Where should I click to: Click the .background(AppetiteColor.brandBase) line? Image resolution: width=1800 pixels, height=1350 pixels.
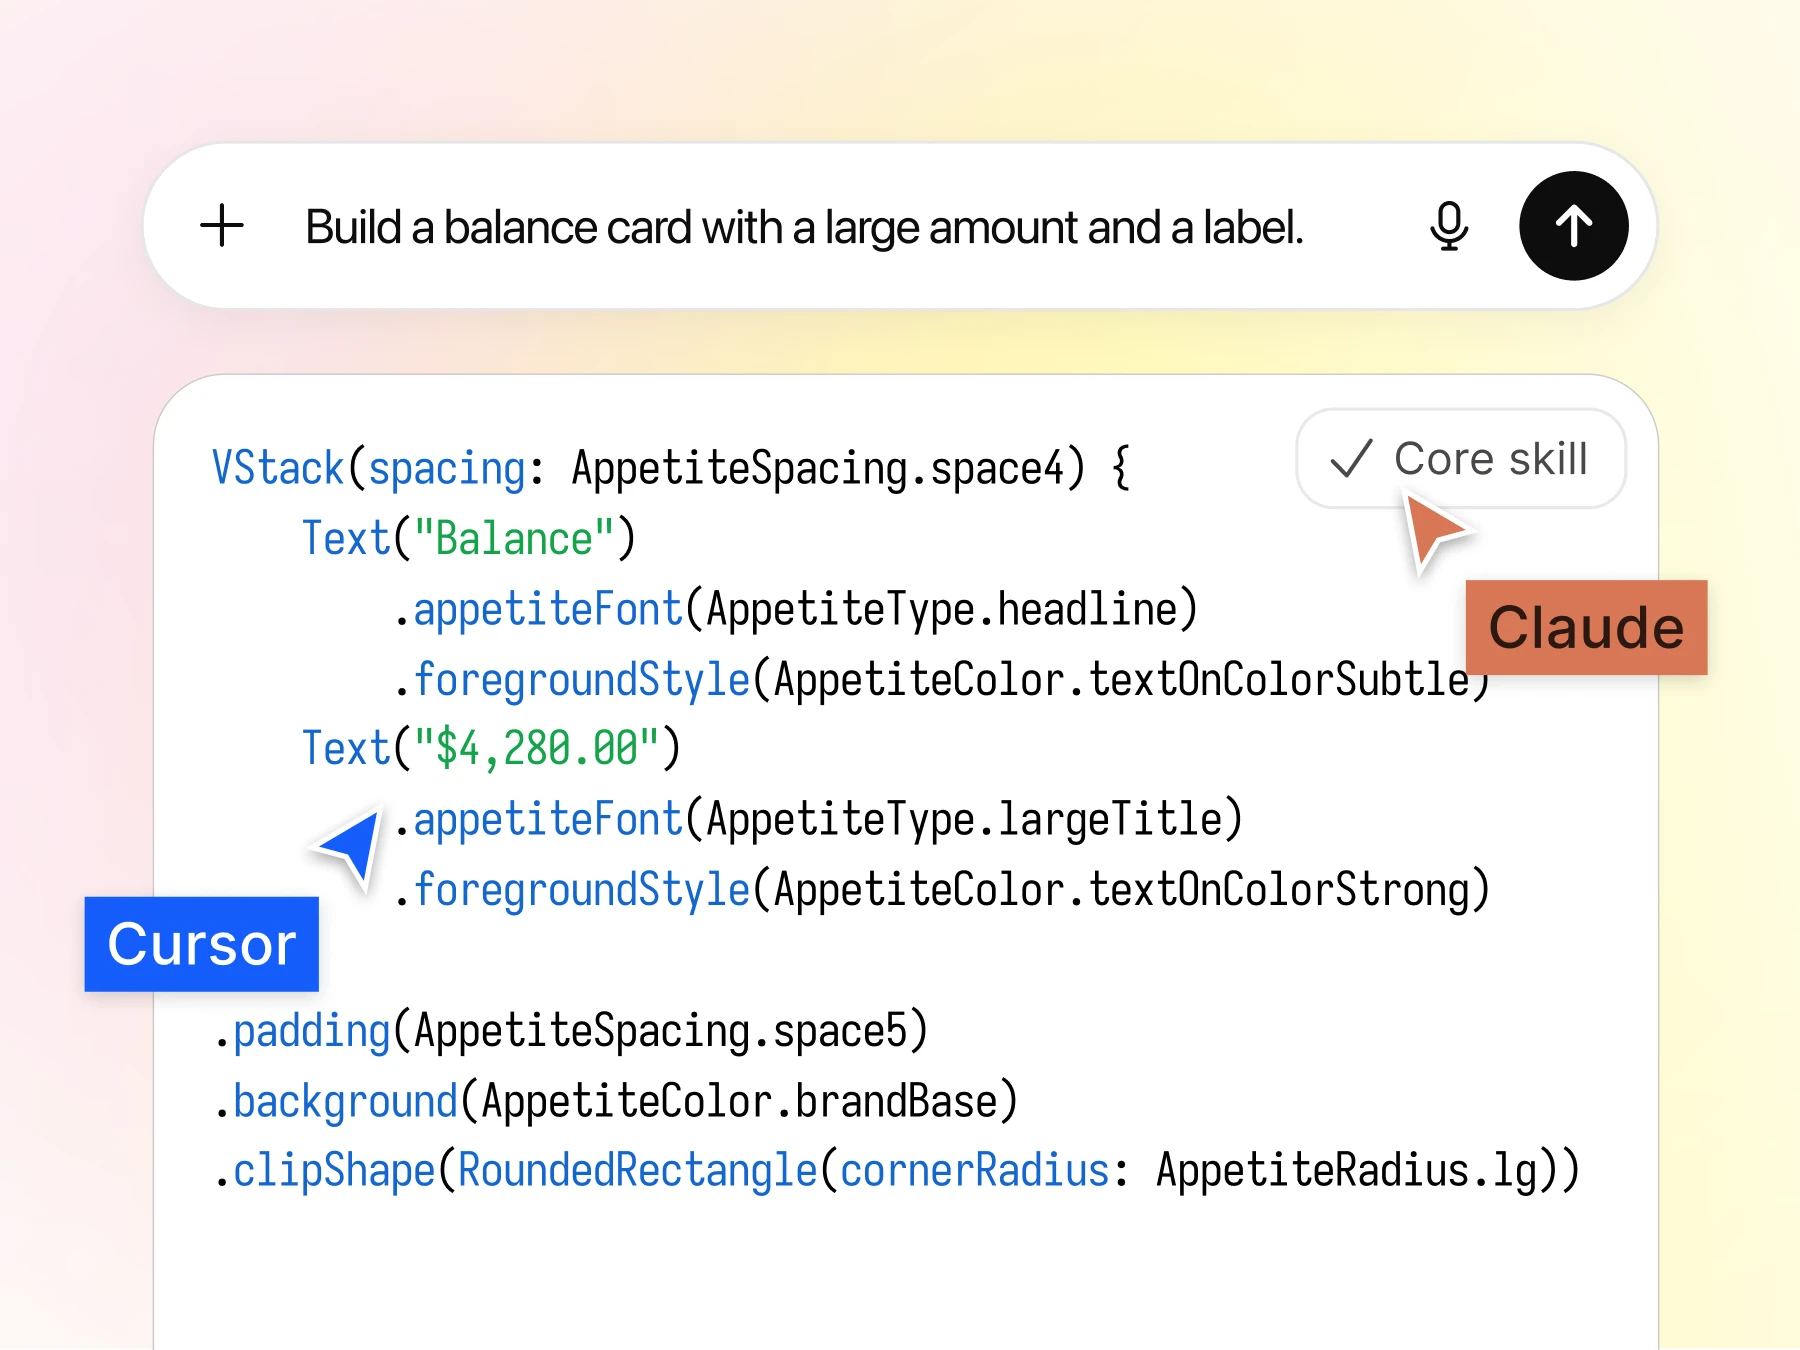click(x=616, y=1101)
